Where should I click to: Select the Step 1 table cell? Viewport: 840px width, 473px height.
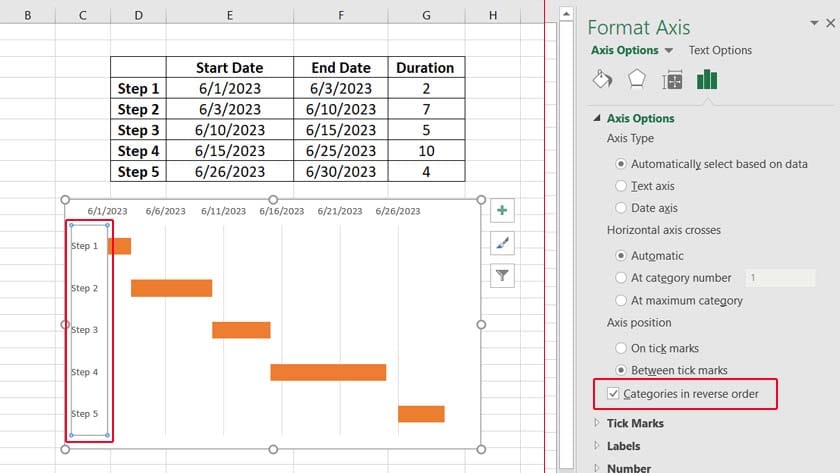pyautogui.click(x=138, y=88)
